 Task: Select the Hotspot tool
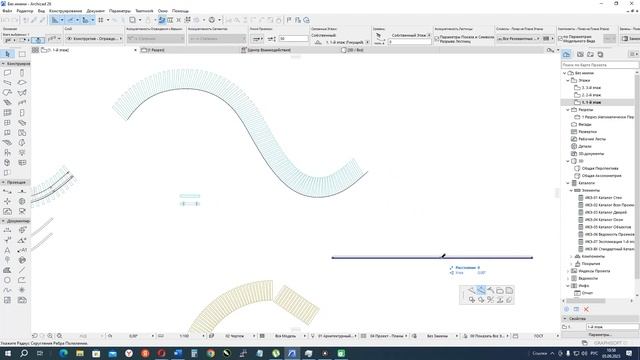point(22,290)
